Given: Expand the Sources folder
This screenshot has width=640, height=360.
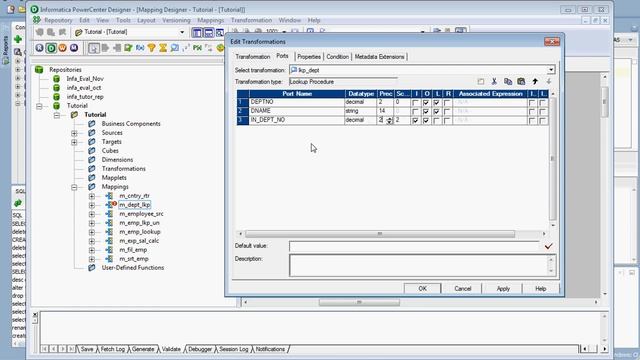Looking at the screenshot, I should pos(74,133).
